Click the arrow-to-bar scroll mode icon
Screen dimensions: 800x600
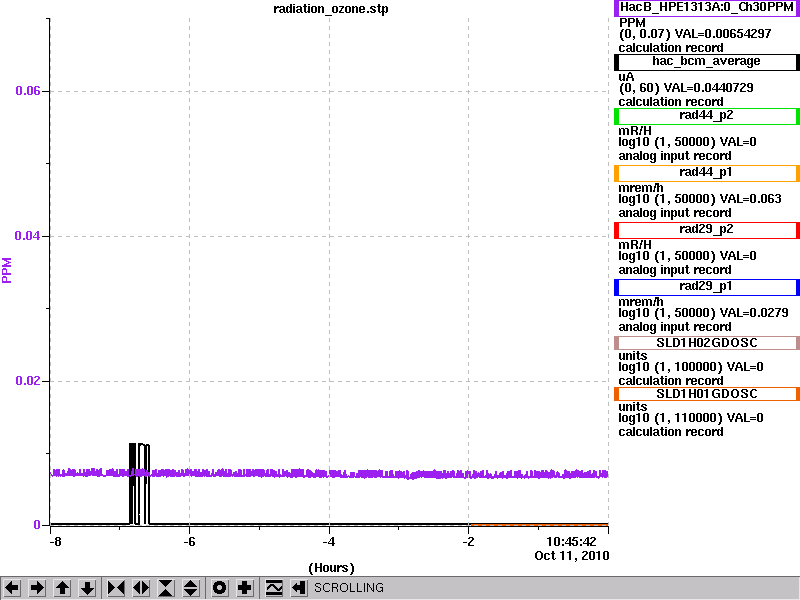click(x=299, y=588)
